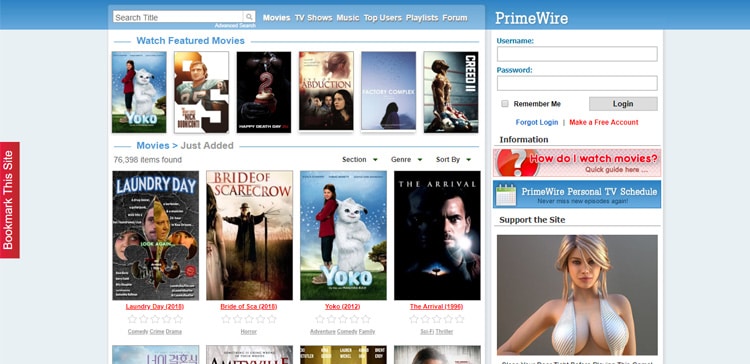Go to the TV Shows menu
This screenshot has height=364, width=750.
point(313,18)
